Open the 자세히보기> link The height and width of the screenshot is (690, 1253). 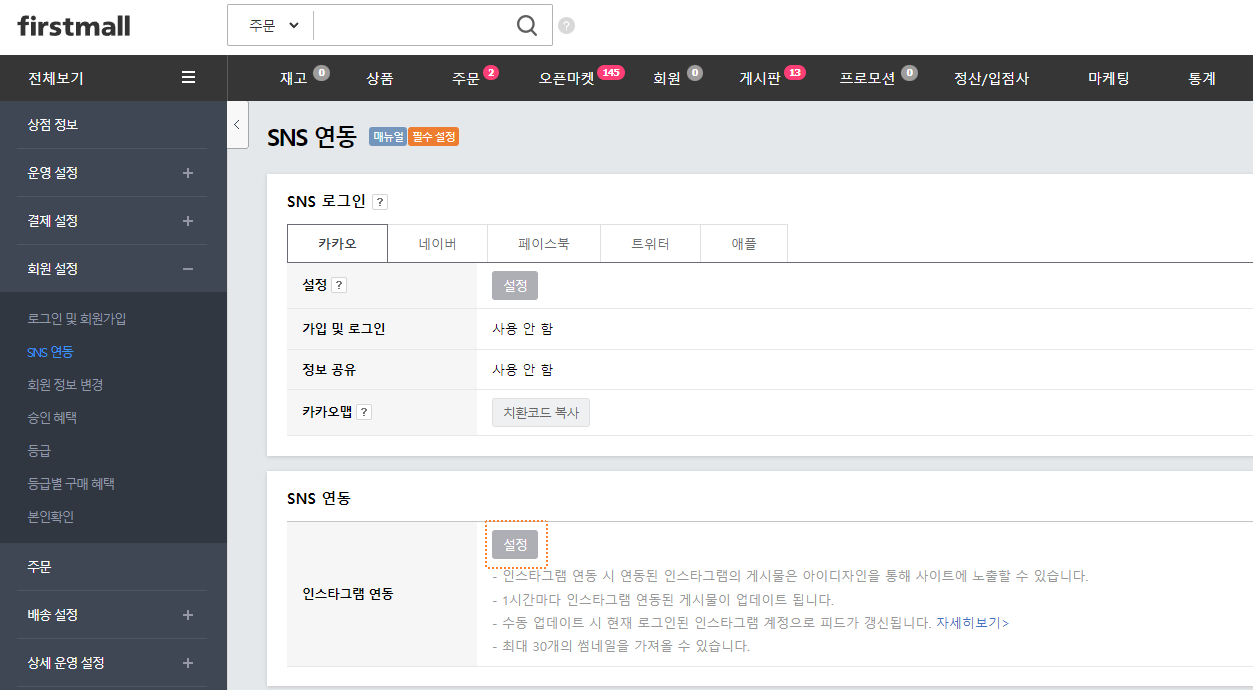click(972, 623)
